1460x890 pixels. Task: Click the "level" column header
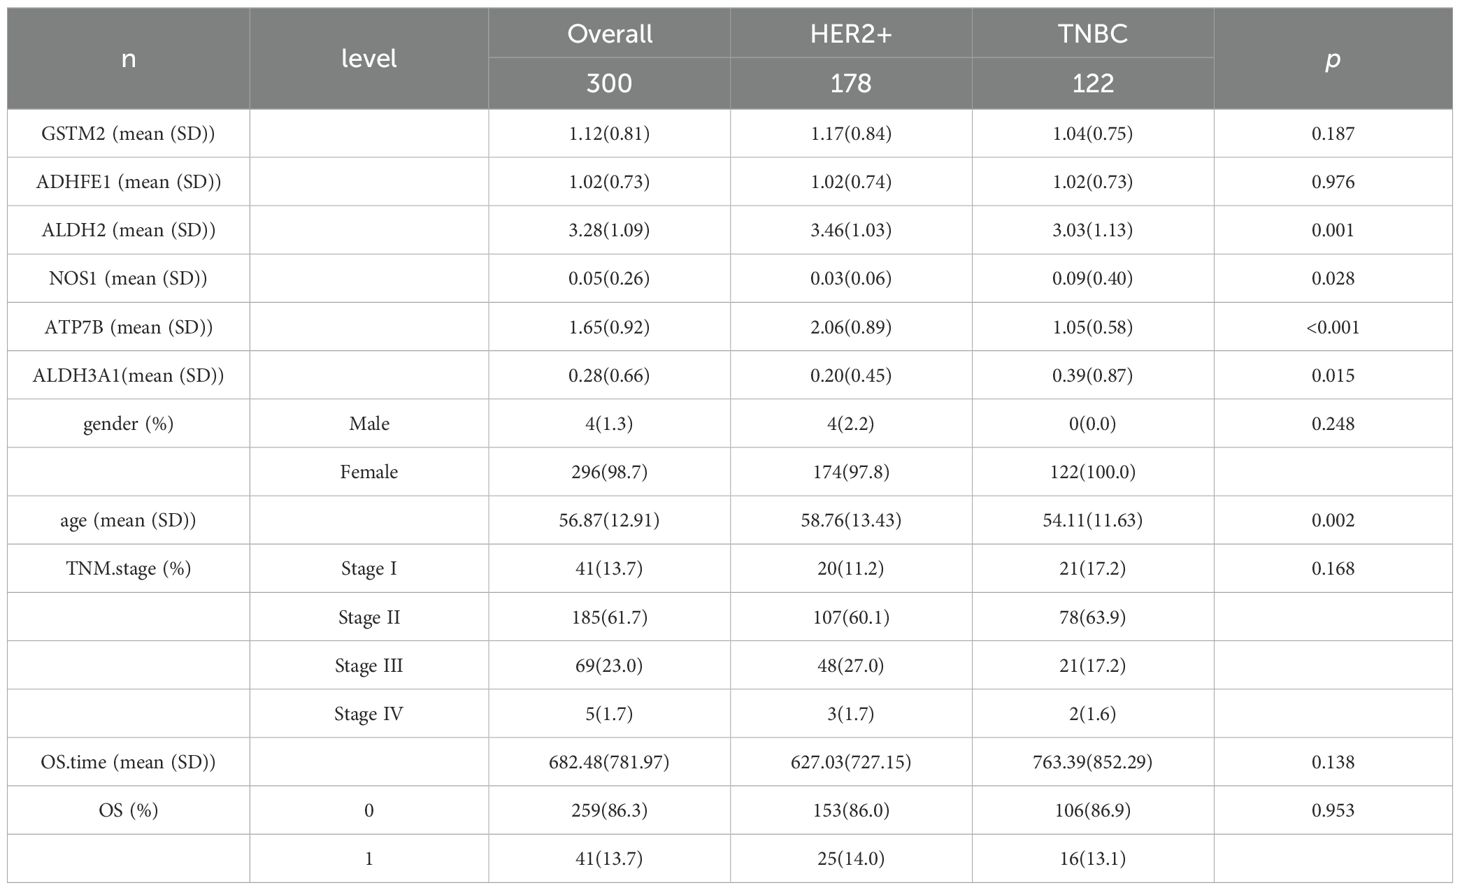[x=369, y=59]
